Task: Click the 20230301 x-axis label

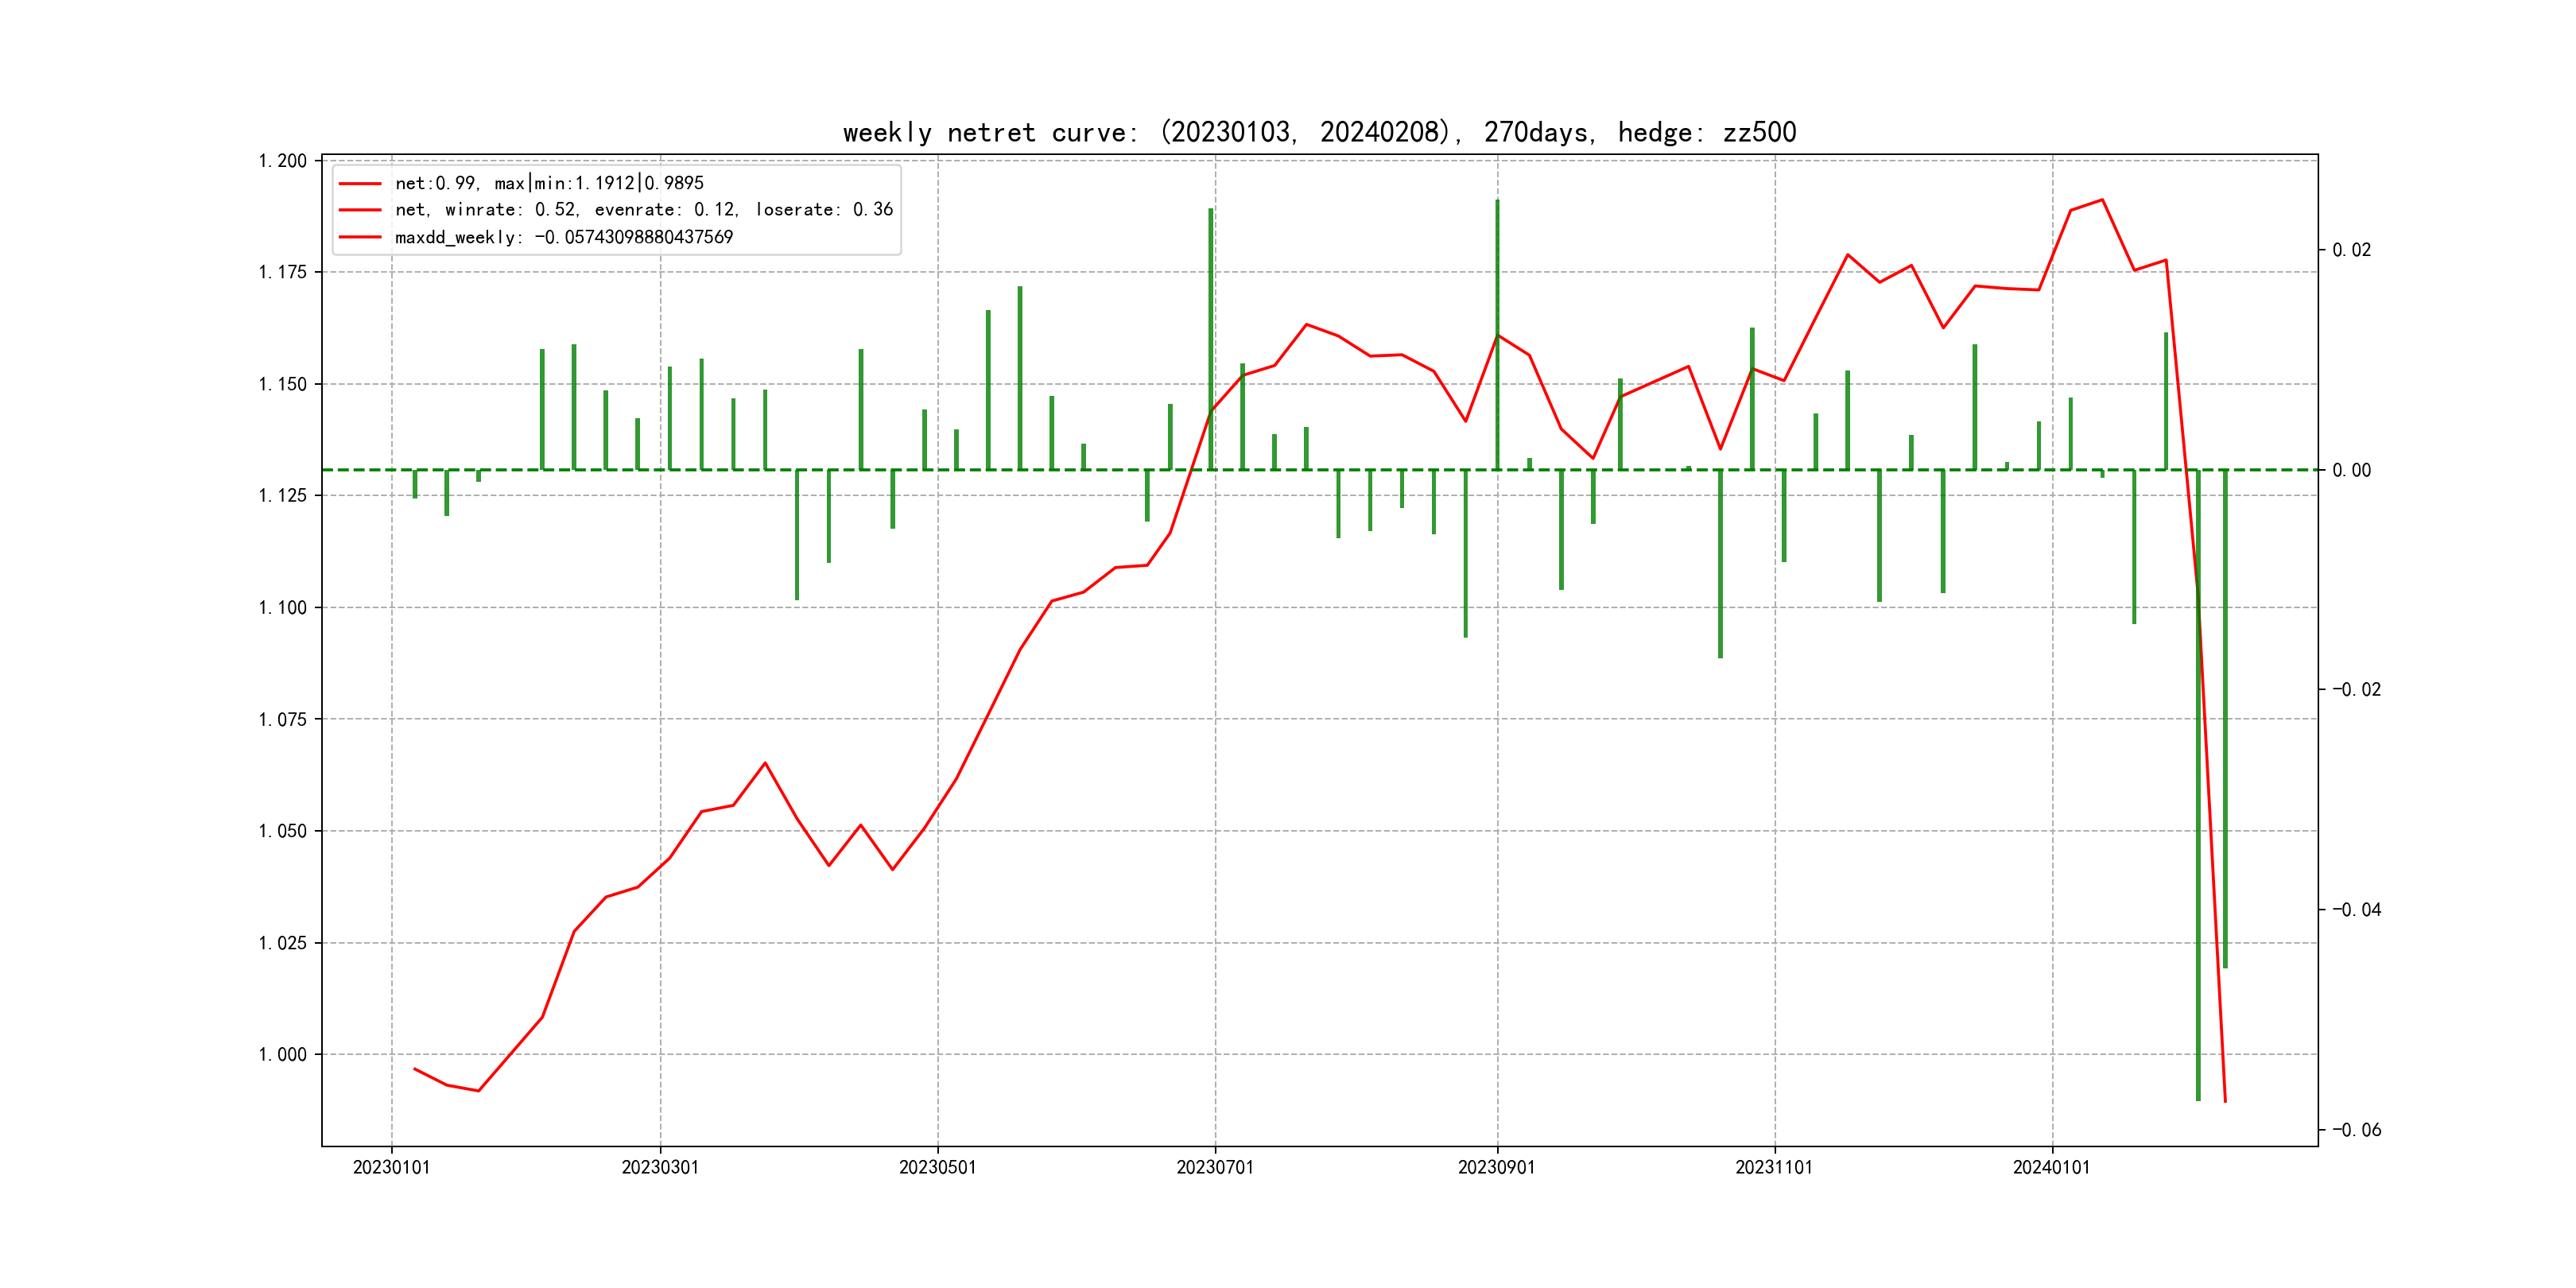Action: 660,1167
